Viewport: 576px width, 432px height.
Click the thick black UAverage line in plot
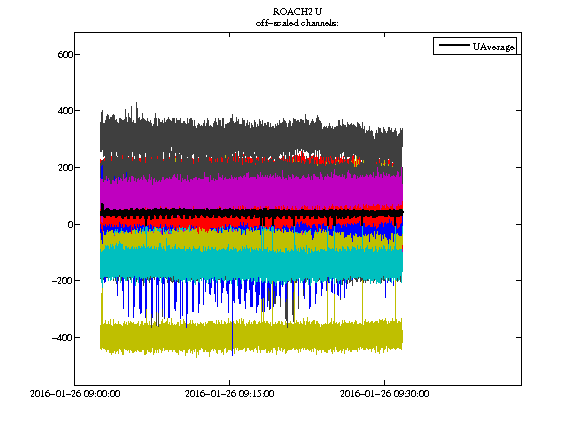pyautogui.click(x=251, y=213)
